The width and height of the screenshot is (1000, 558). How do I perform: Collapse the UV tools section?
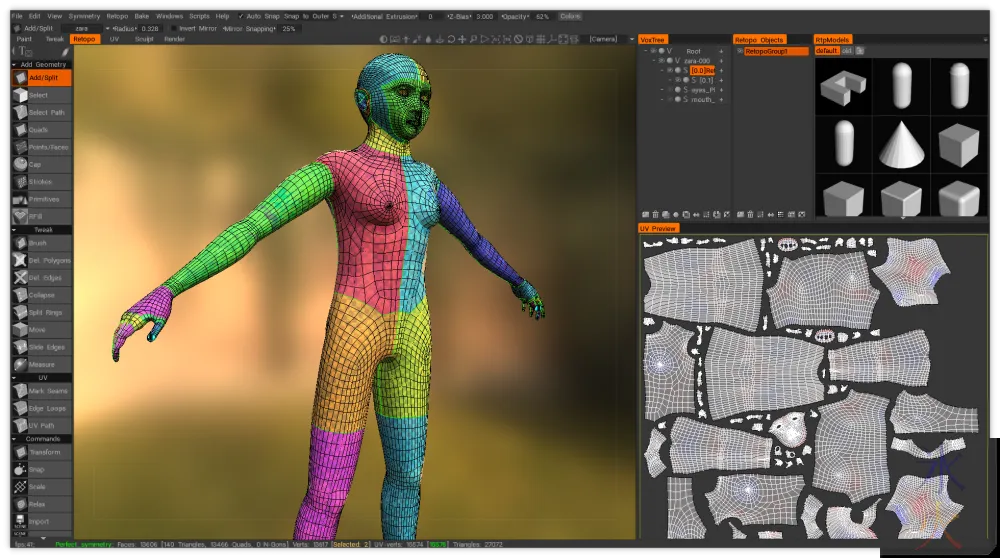(14, 378)
